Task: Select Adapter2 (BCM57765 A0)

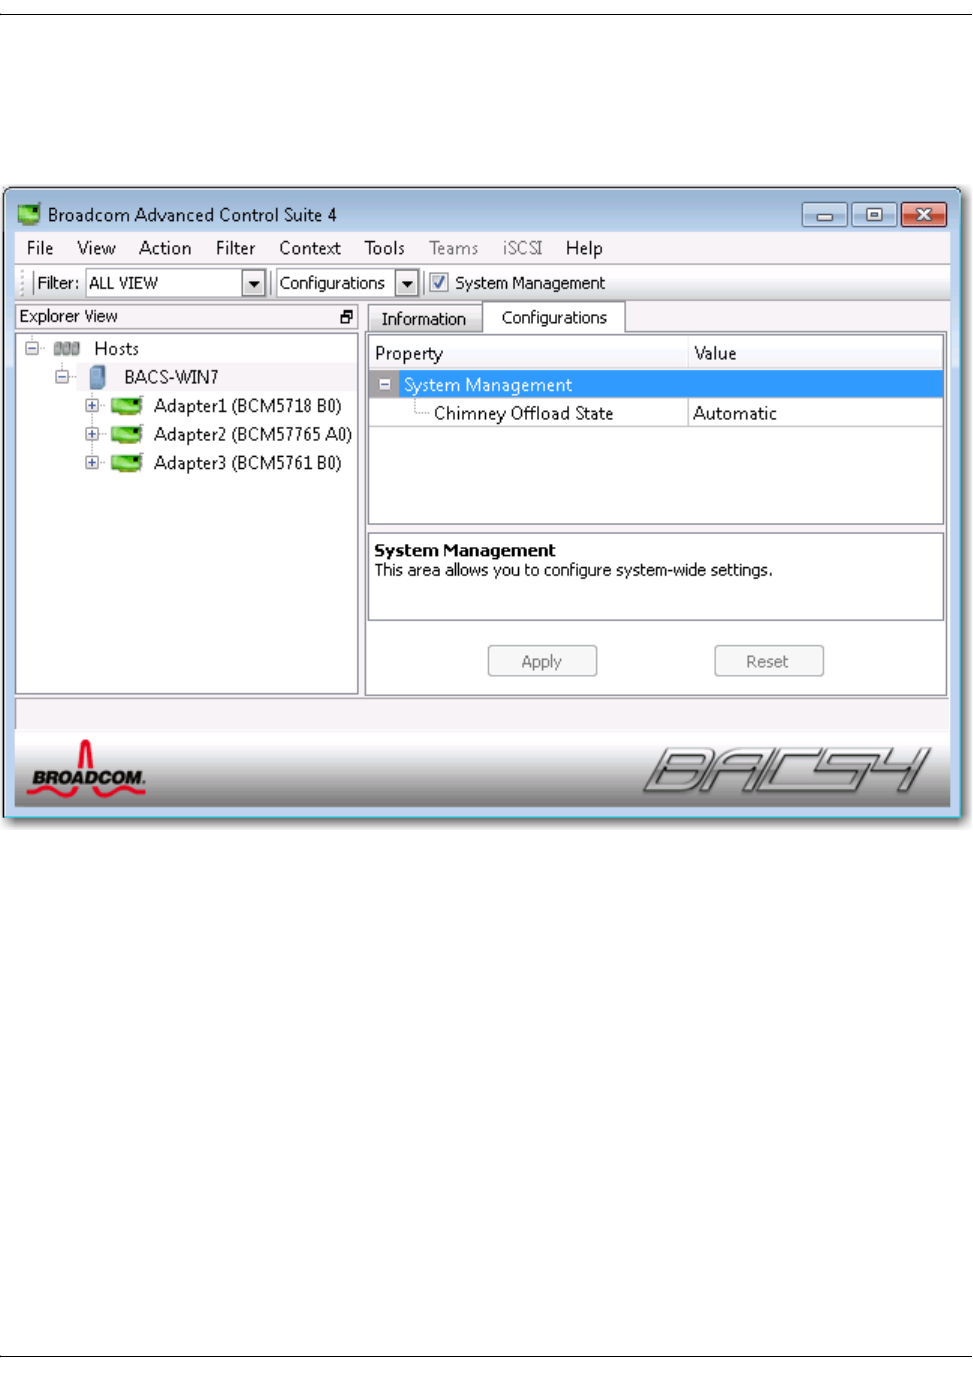Action: (253, 434)
